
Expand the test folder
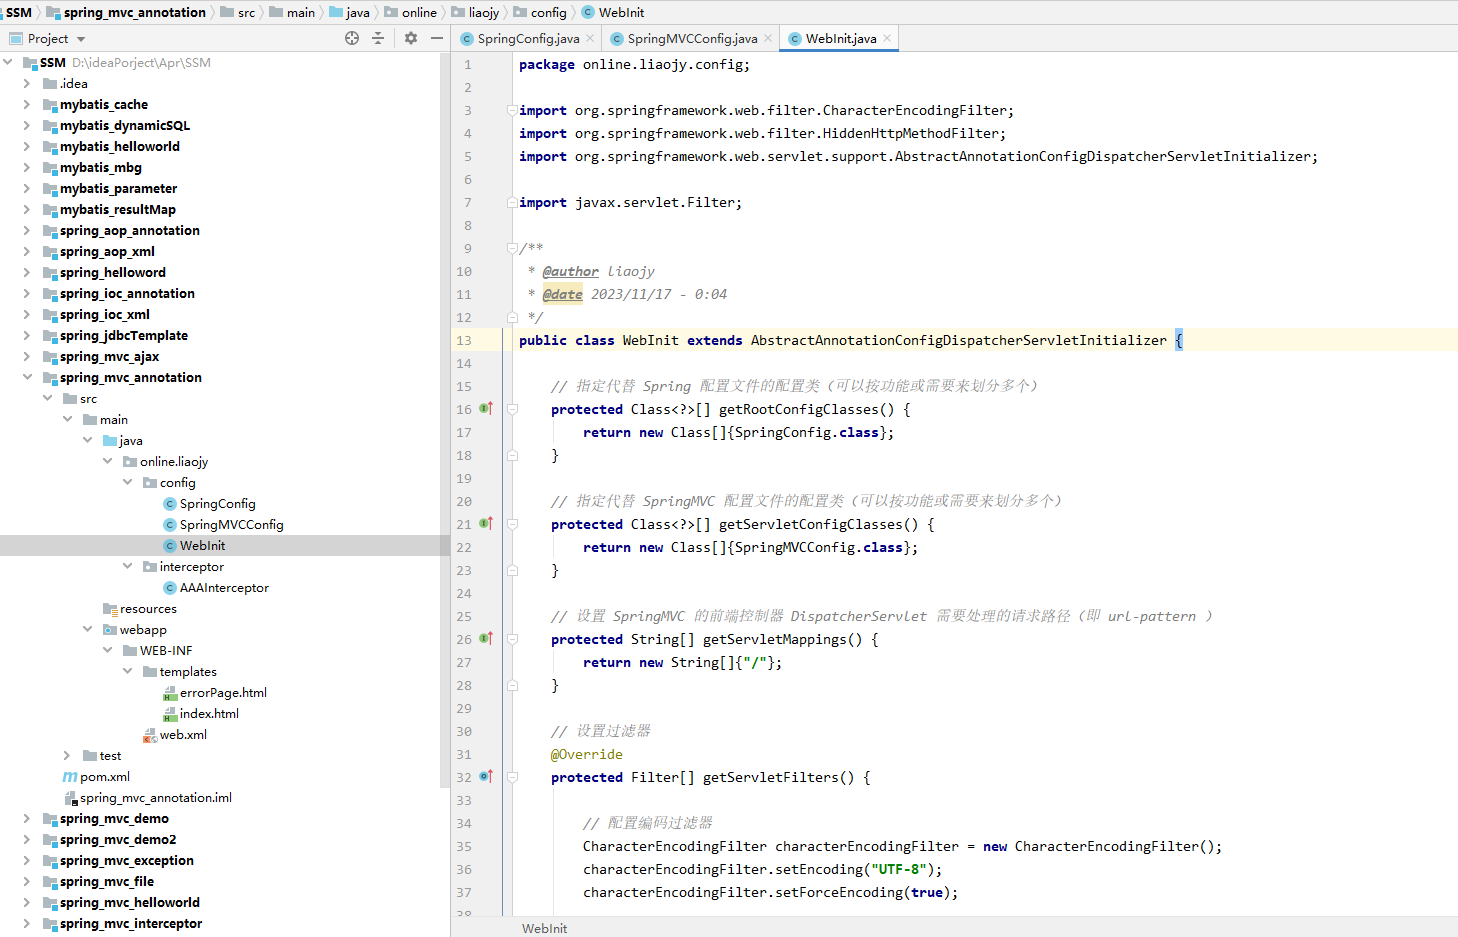click(67, 755)
